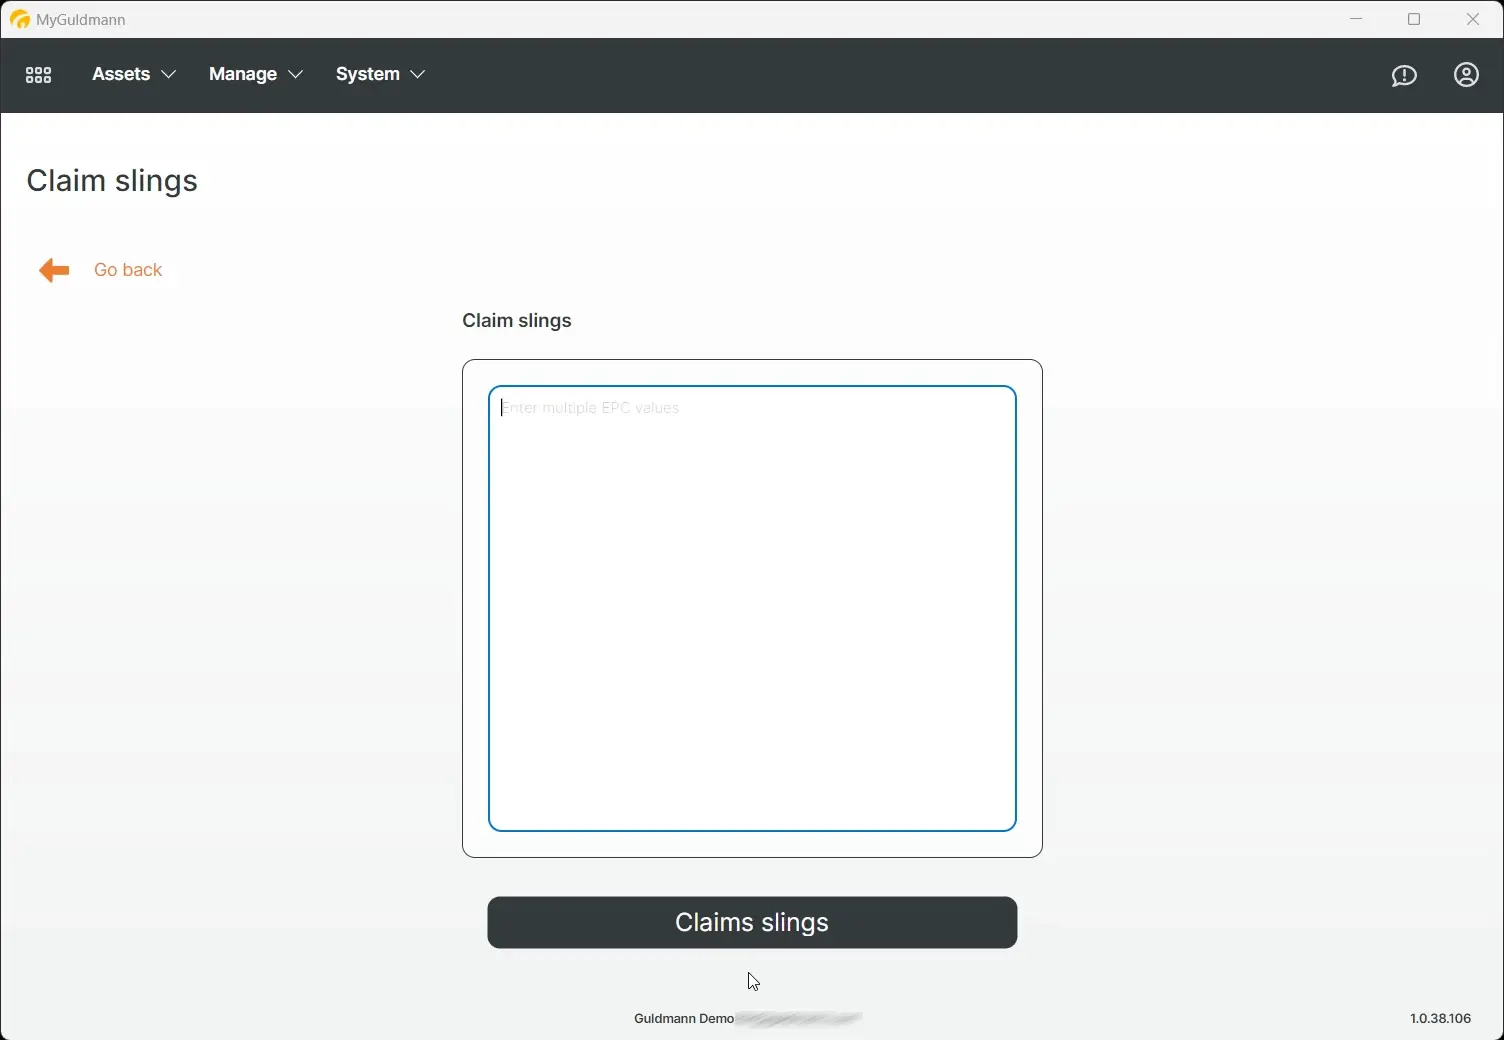Image resolution: width=1504 pixels, height=1040 pixels.
Task: Minimize the MyGuldmann window
Action: click(x=1356, y=19)
